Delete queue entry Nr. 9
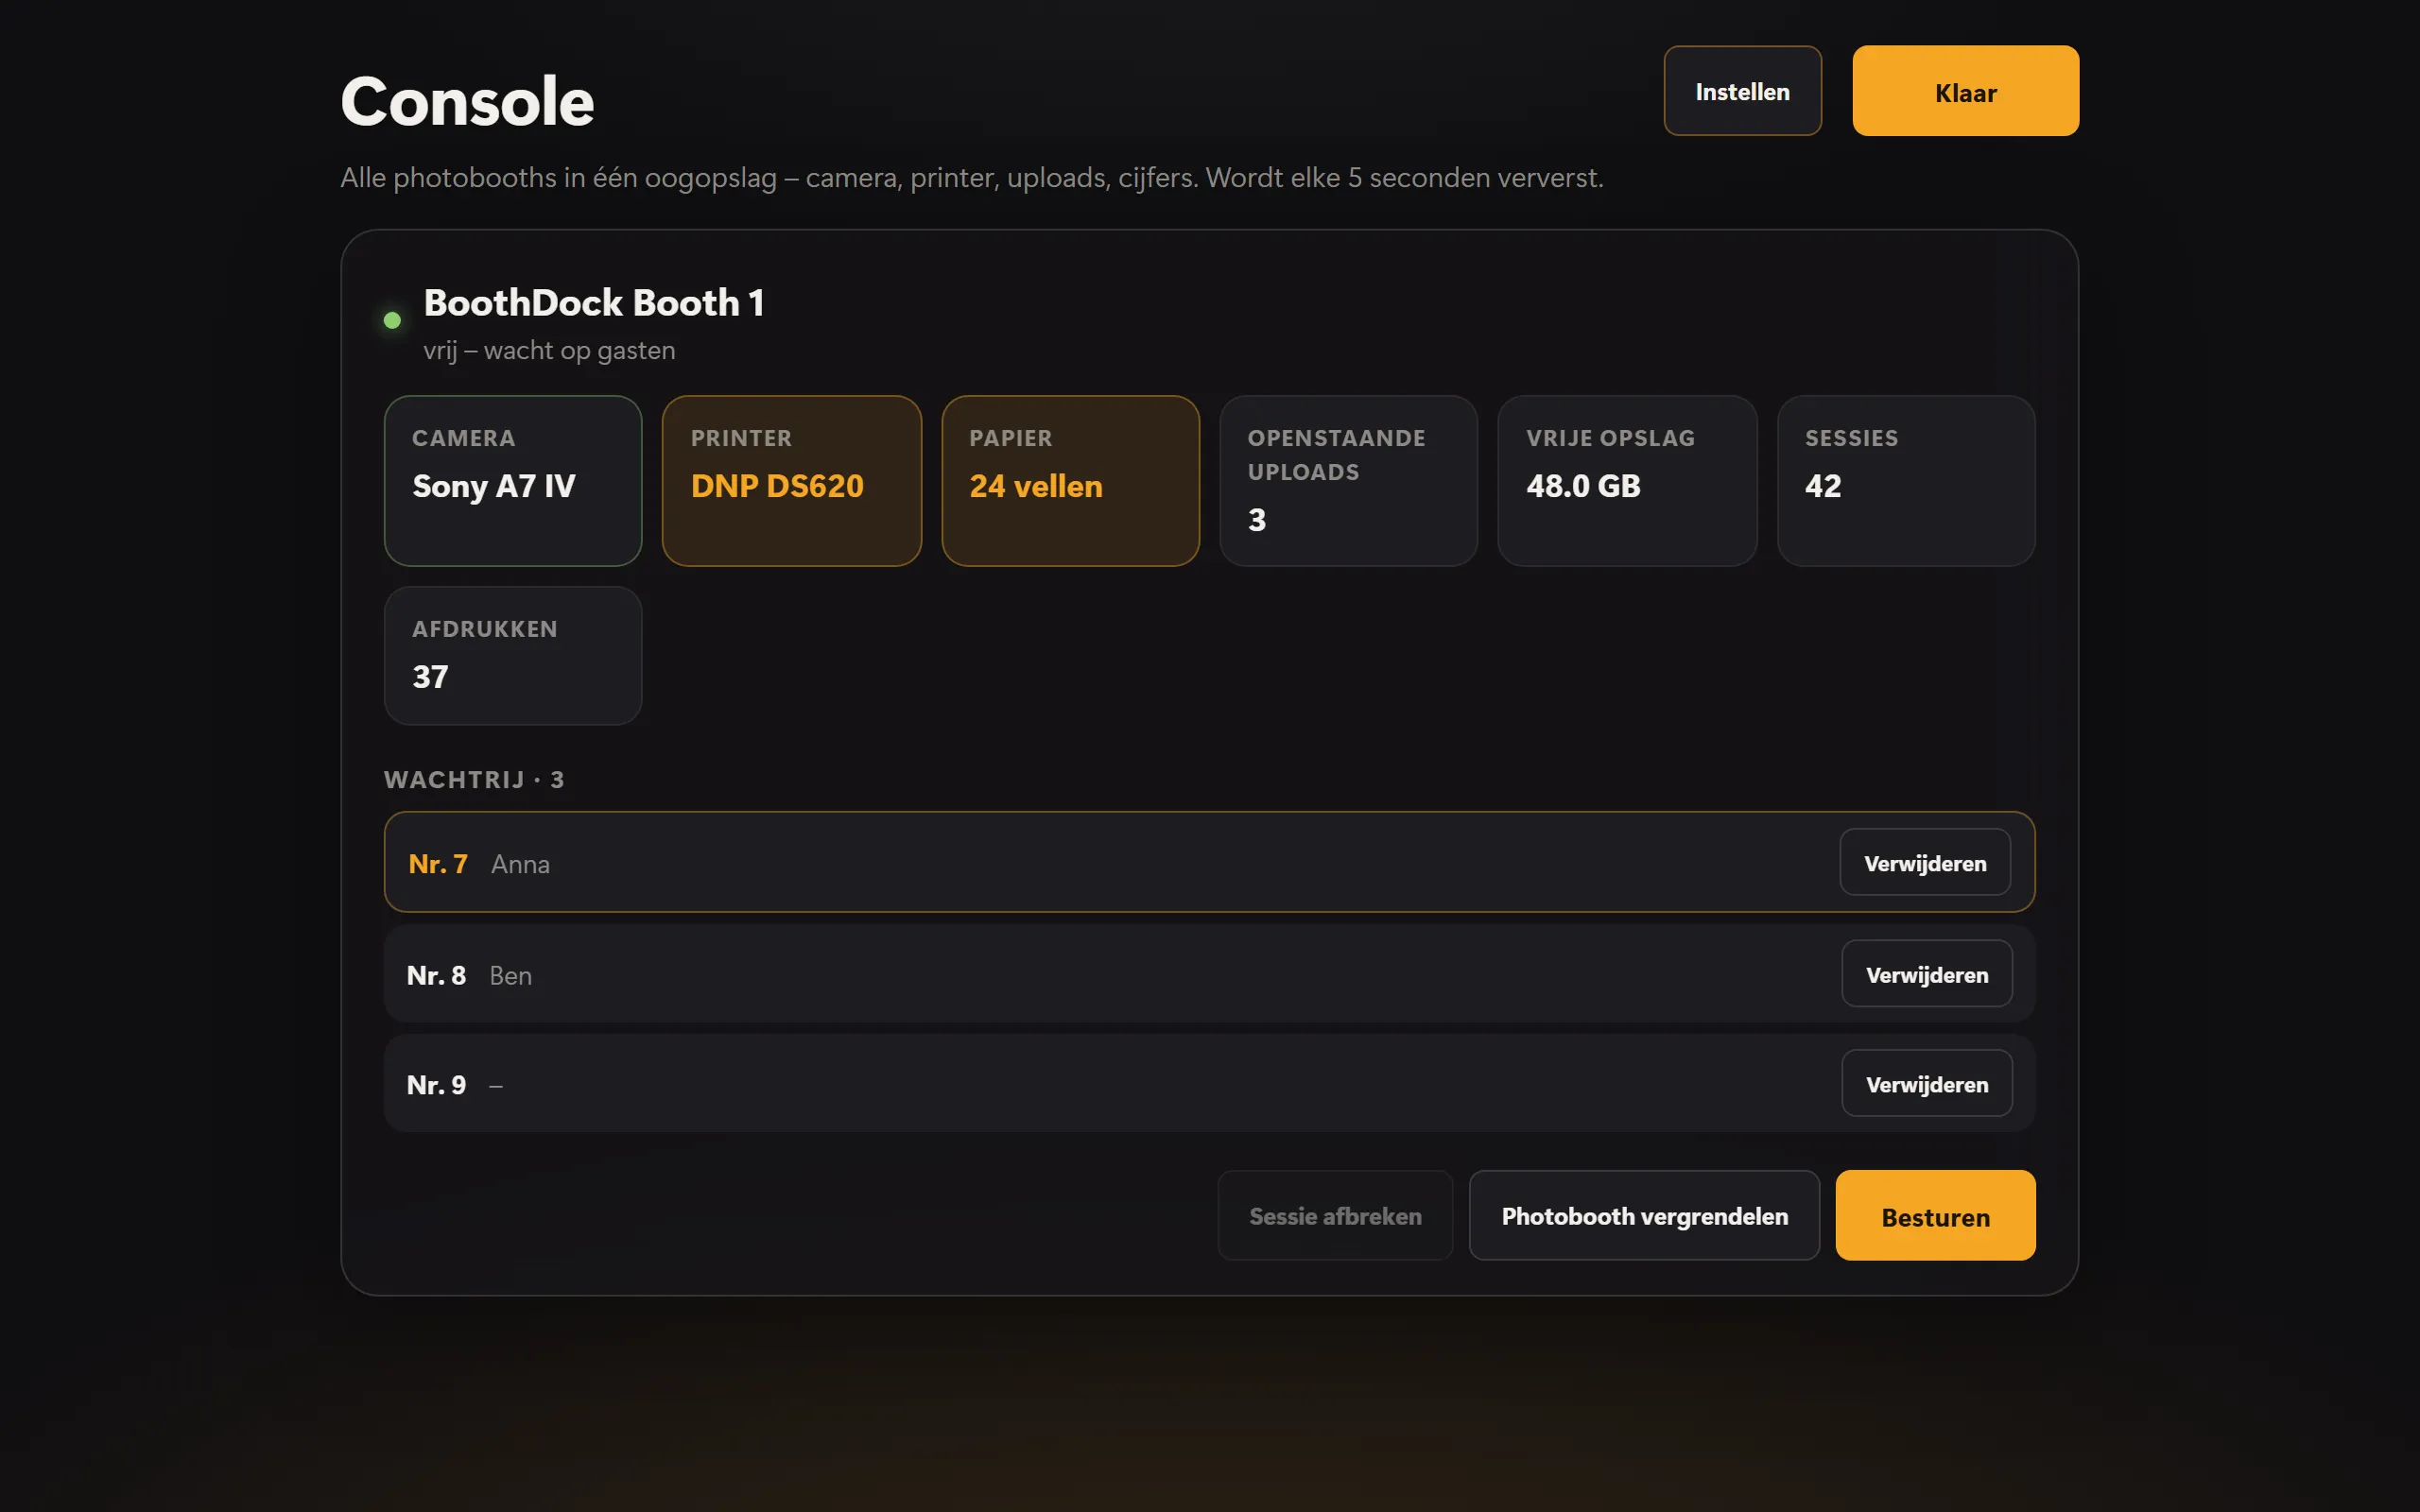 coord(1927,1084)
